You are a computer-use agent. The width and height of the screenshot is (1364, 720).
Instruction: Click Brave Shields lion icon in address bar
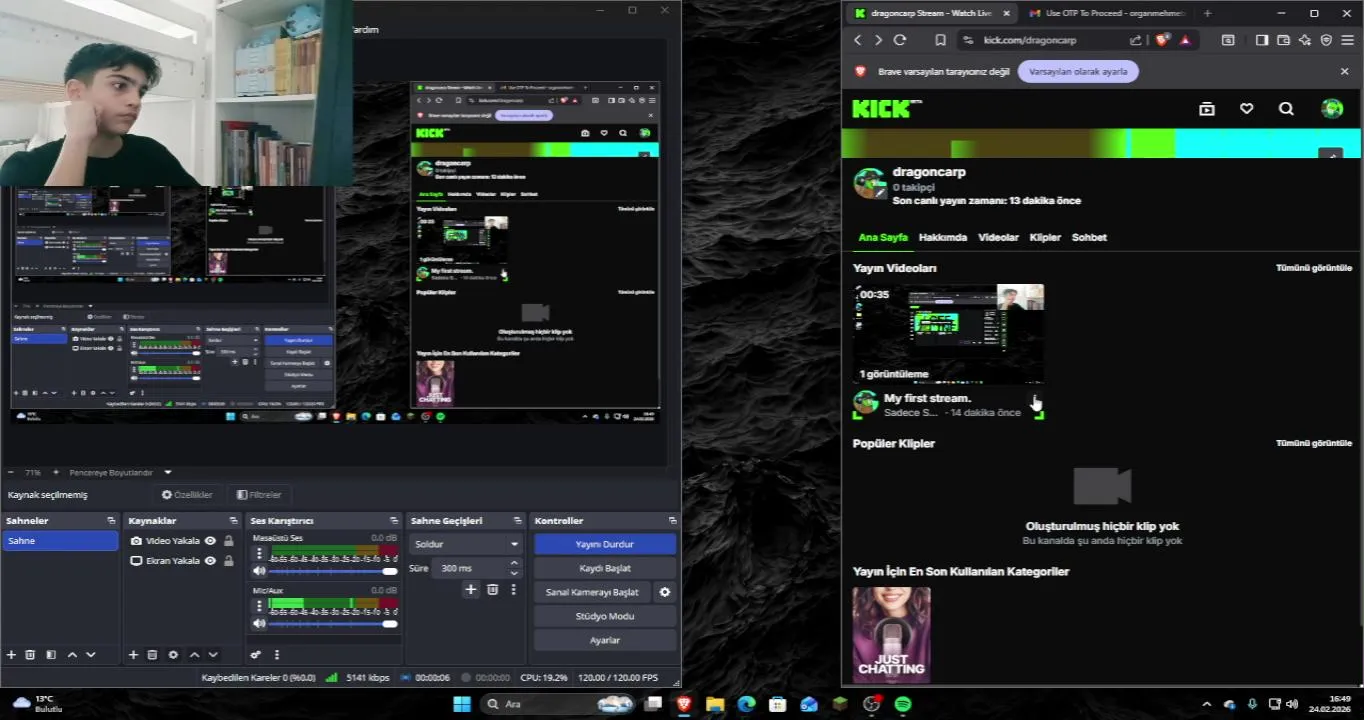tap(1162, 40)
